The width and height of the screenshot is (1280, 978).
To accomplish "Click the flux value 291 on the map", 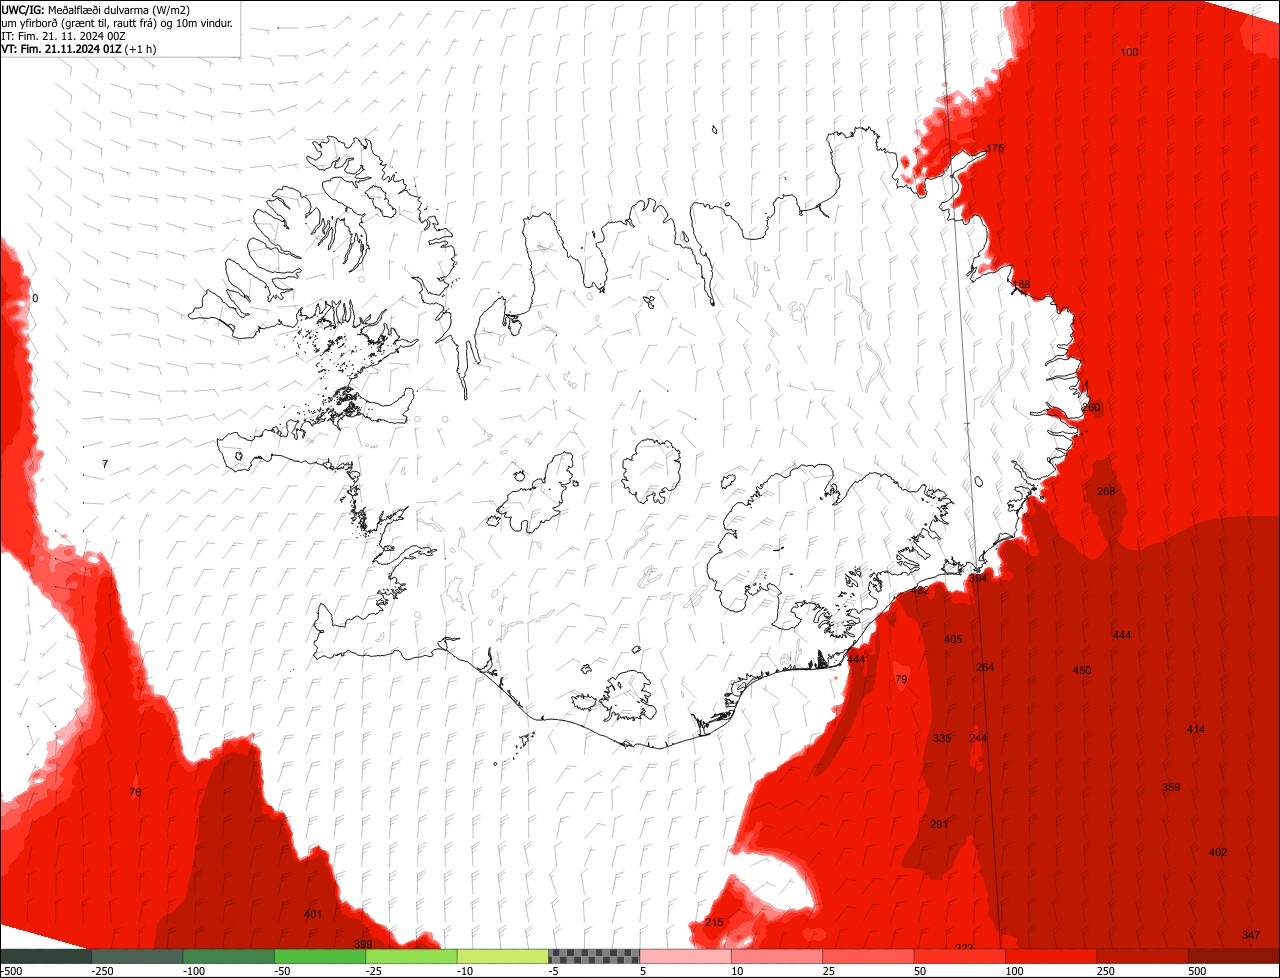I will pyautogui.click(x=939, y=825).
